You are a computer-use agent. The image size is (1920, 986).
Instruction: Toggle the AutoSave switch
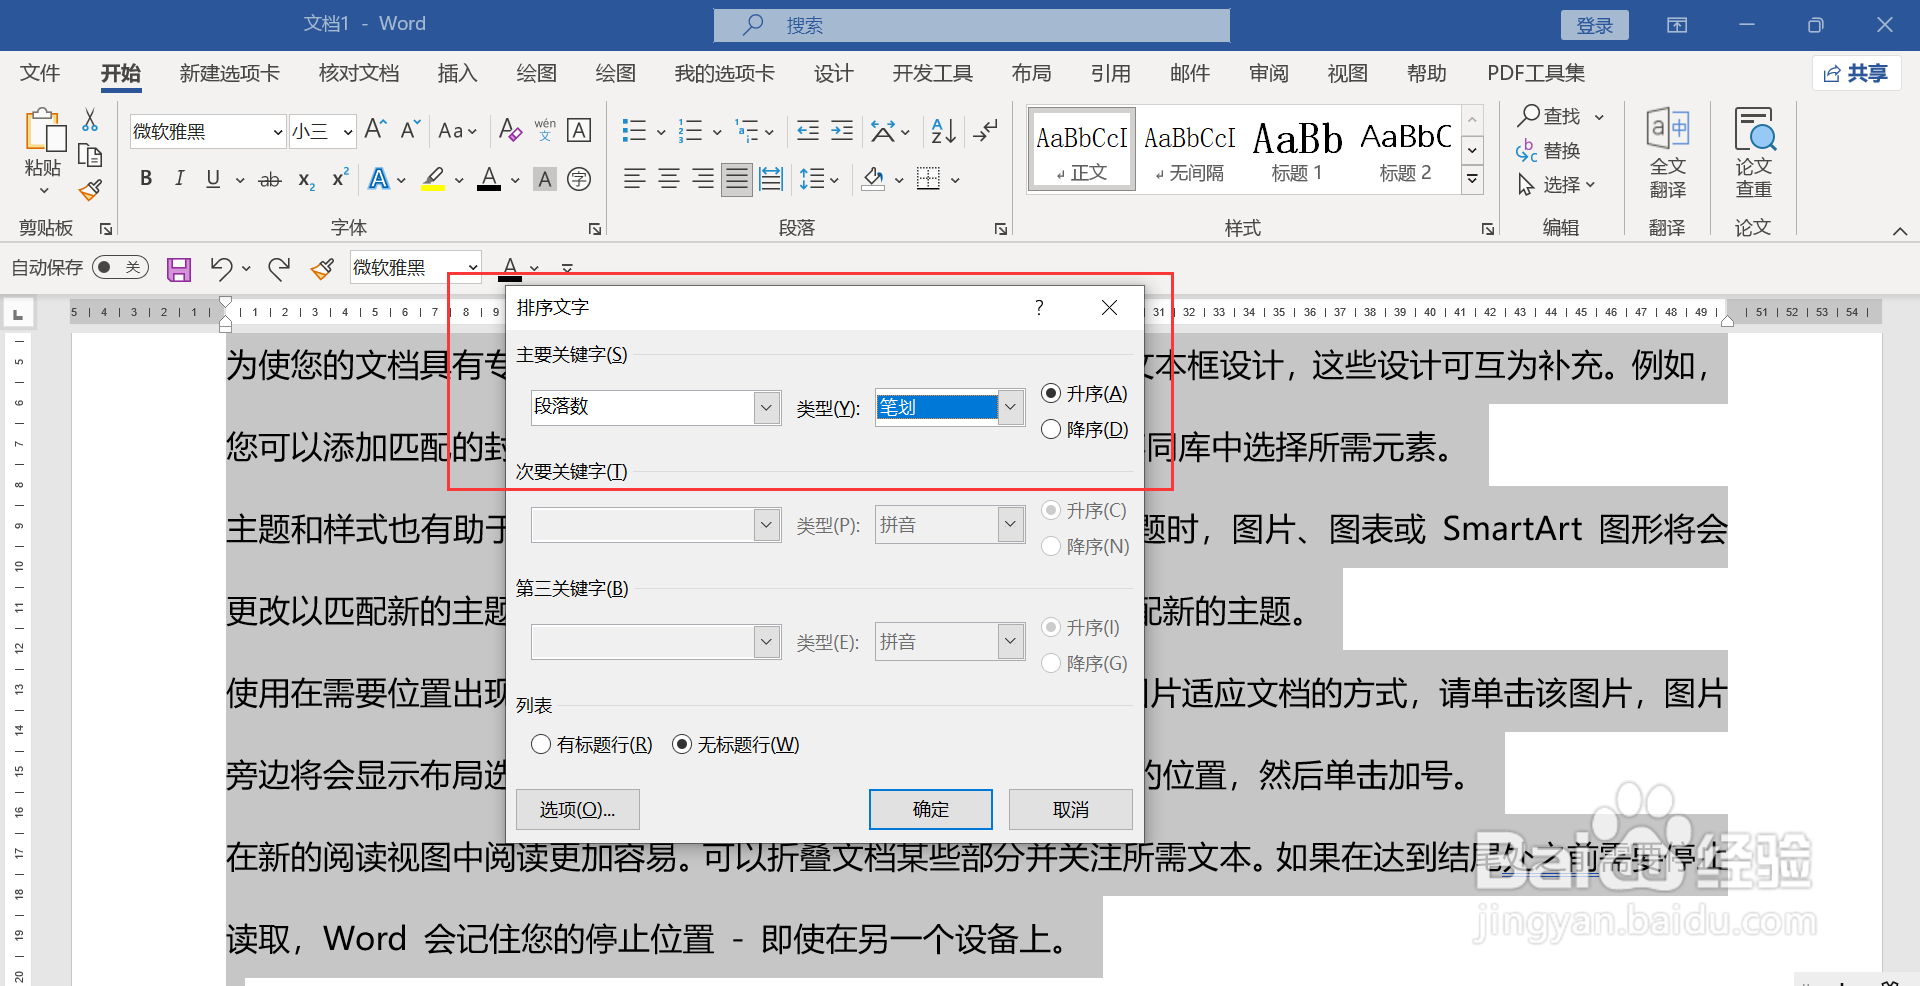[120, 268]
